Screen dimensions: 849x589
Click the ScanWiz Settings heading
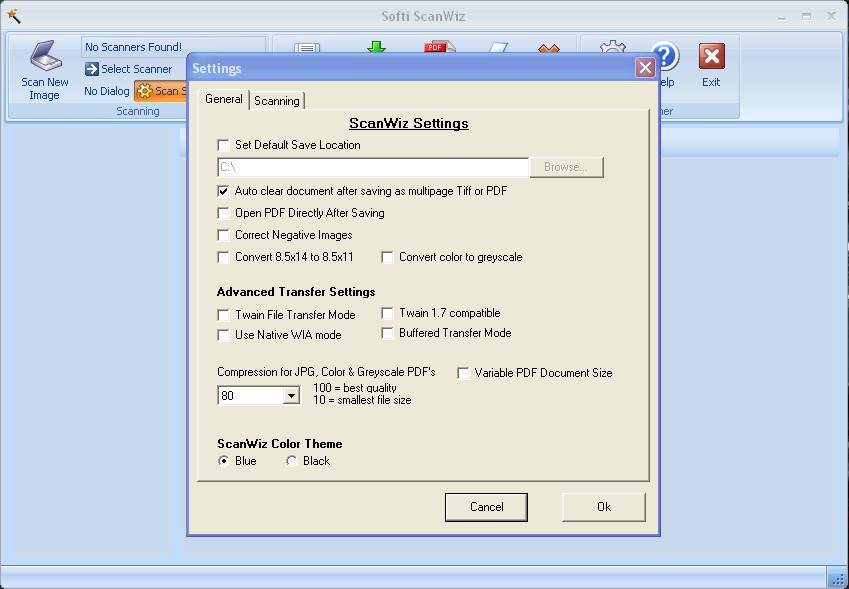click(x=409, y=123)
